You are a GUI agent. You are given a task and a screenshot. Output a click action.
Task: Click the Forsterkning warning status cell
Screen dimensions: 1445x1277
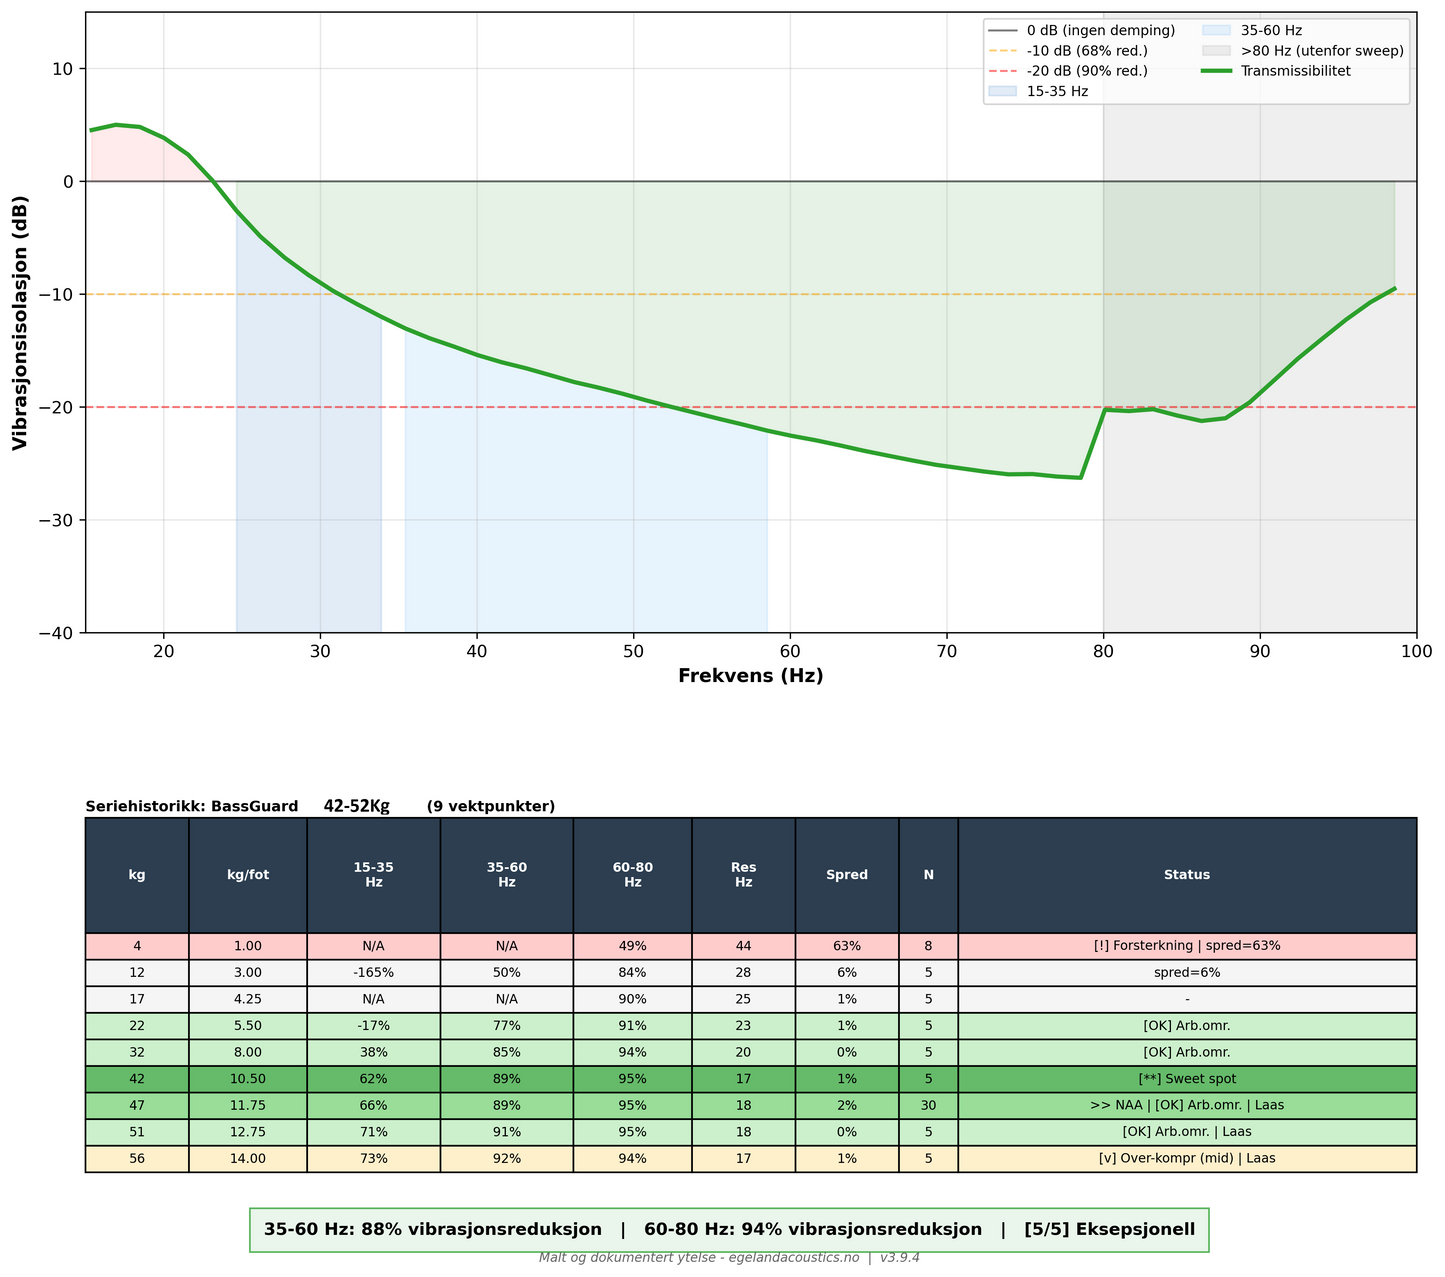click(x=1186, y=946)
